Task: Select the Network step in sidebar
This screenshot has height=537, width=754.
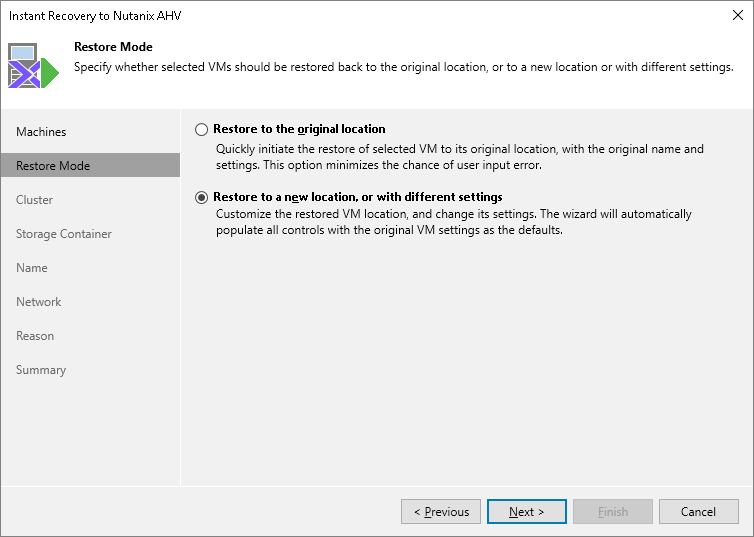Action: (39, 302)
